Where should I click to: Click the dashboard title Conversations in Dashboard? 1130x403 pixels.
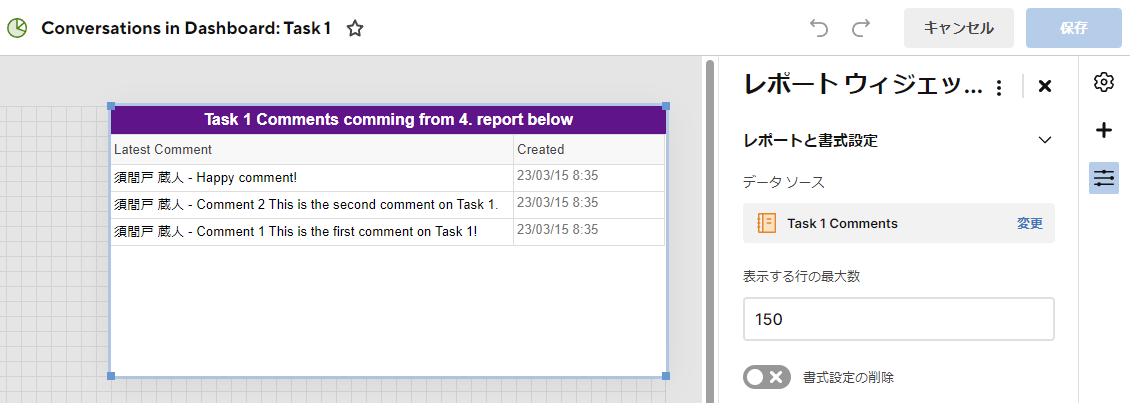(186, 28)
